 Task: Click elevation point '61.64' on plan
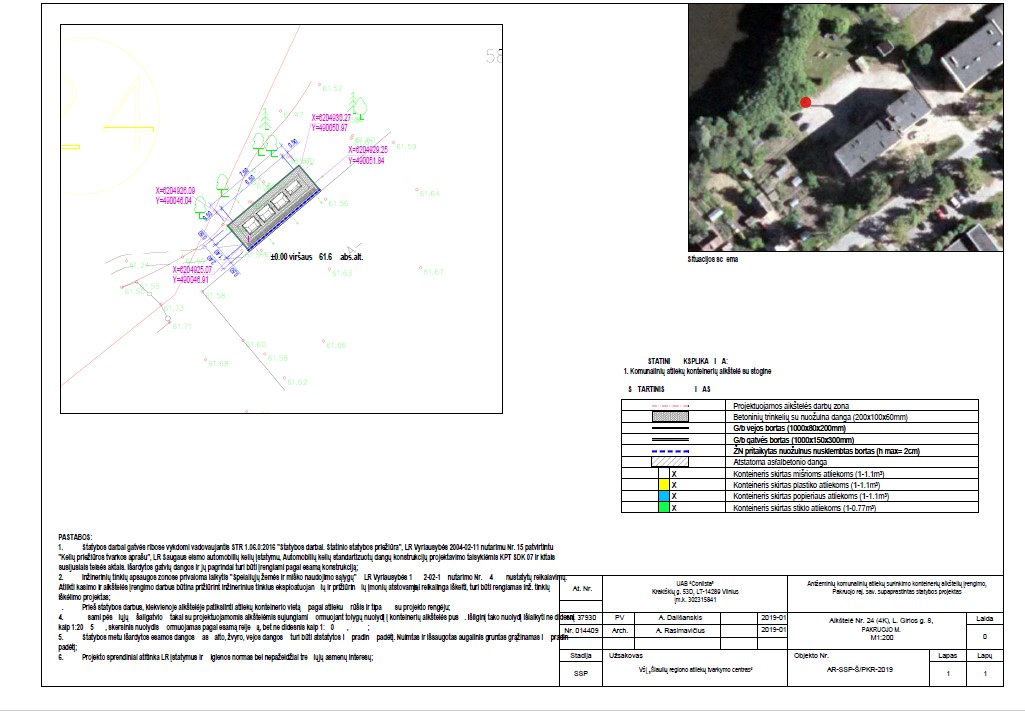click(429, 193)
